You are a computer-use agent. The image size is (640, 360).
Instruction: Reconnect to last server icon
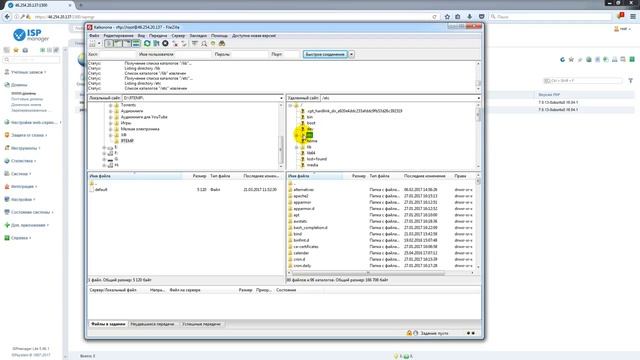(x=184, y=43)
